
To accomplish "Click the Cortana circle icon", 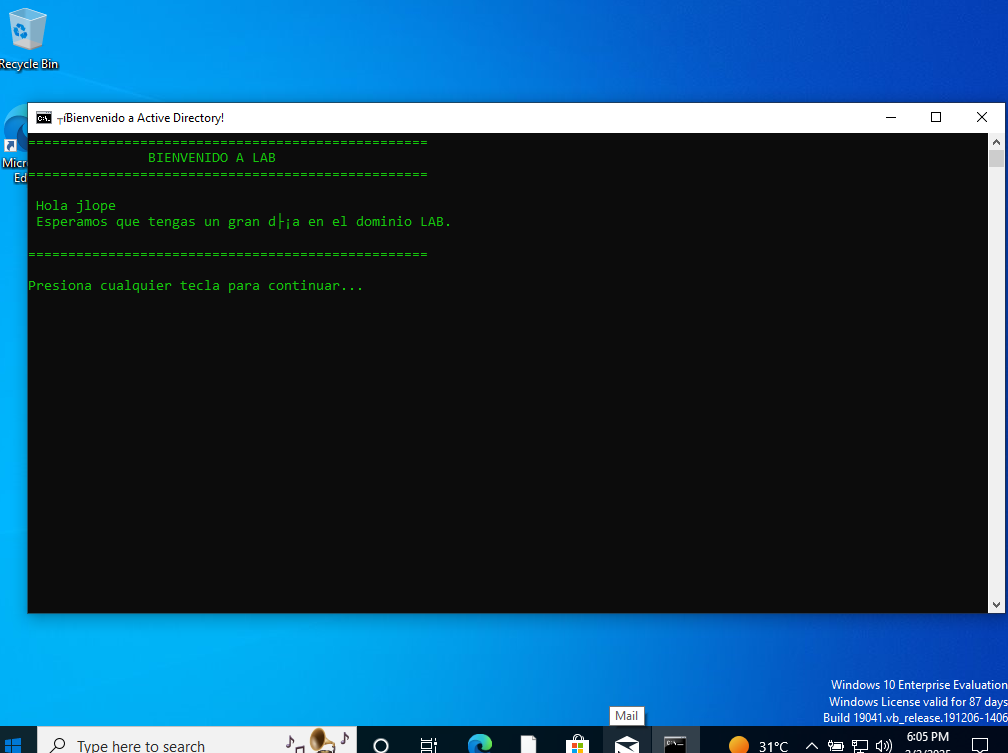I will 380,745.
